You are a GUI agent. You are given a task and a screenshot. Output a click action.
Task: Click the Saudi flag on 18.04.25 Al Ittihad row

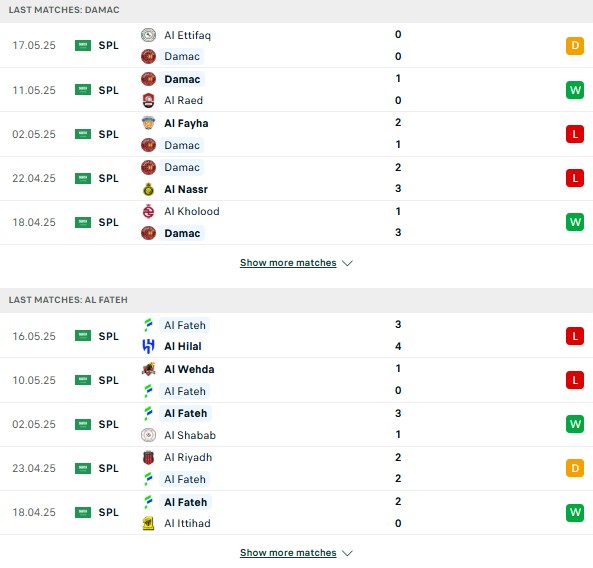click(83, 512)
